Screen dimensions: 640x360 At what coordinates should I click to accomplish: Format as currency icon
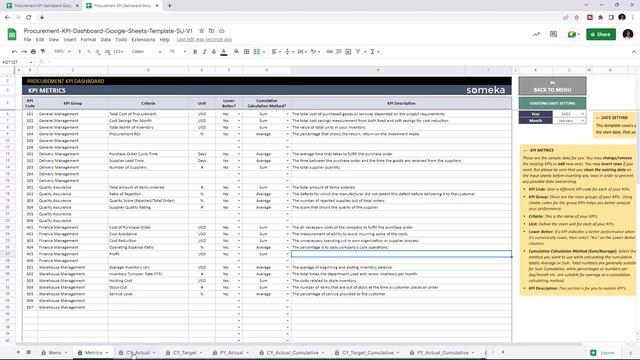(x=80, y=52)
